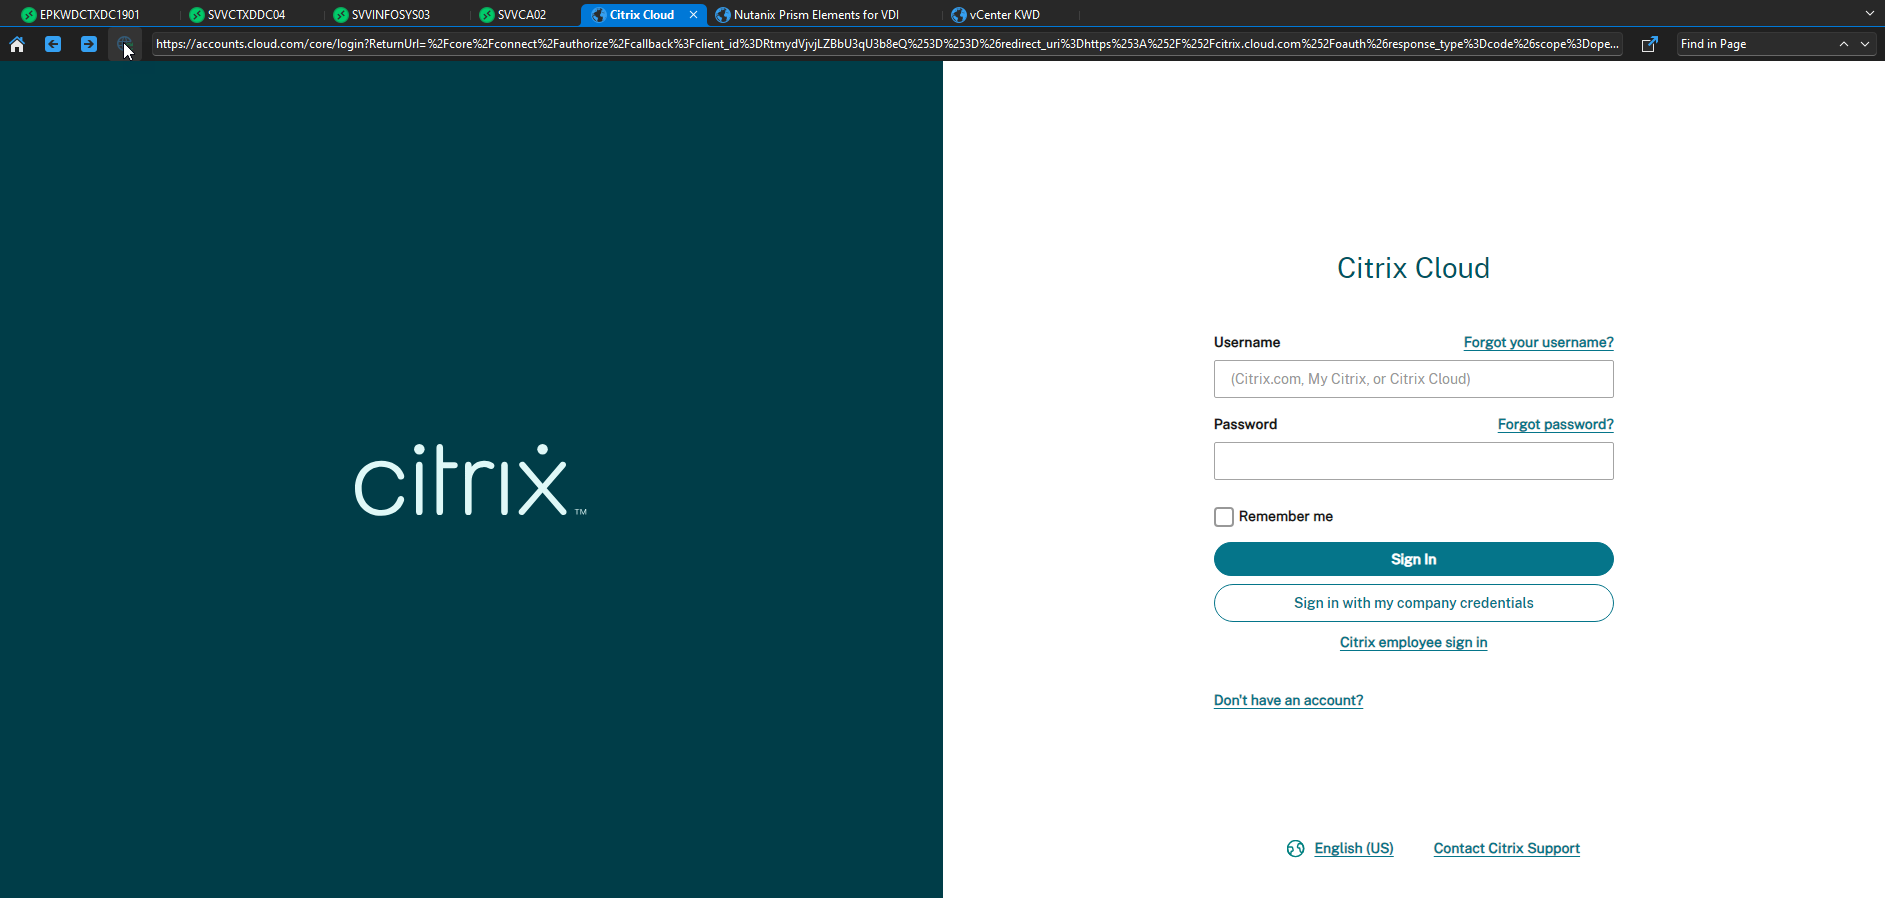Click the globe language icon
The height and width of the screenshot is (898, 1885).
[1296, 848]
